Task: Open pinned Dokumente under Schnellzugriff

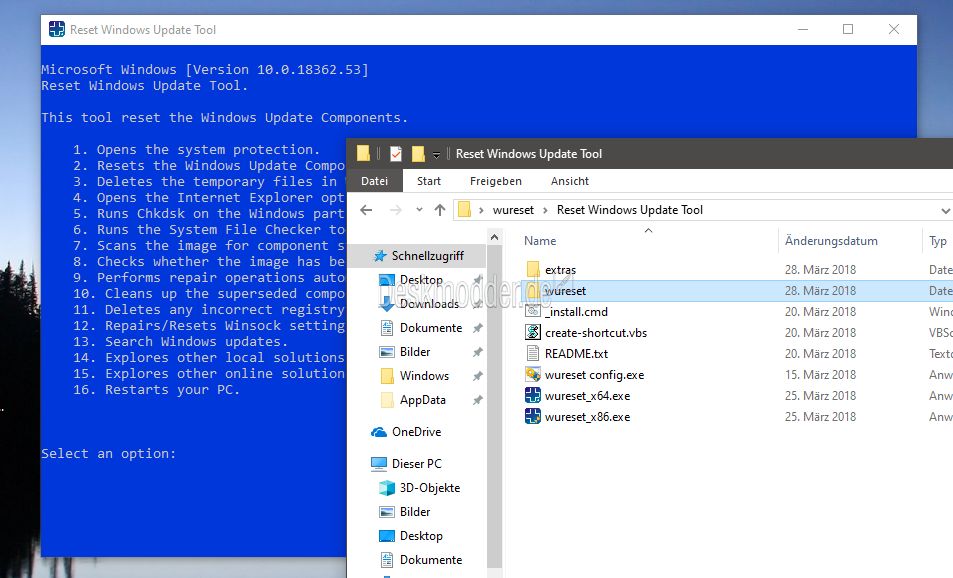Action: point(431,328)
